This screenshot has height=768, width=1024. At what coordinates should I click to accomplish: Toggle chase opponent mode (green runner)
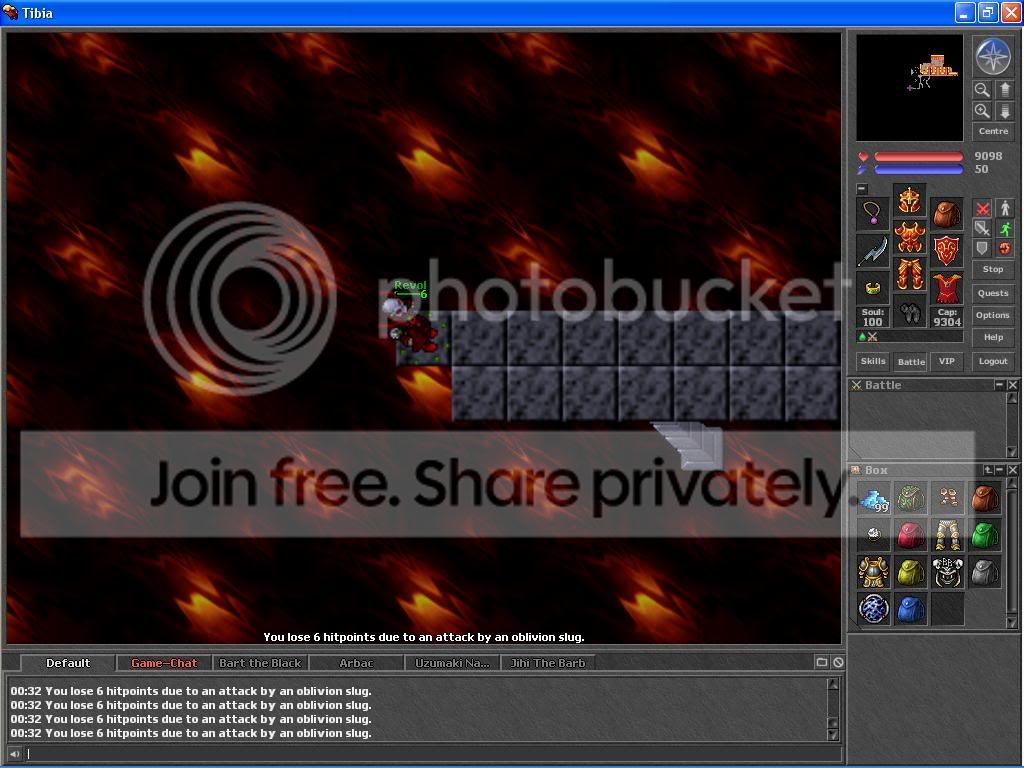click(x=1005, y=228)
